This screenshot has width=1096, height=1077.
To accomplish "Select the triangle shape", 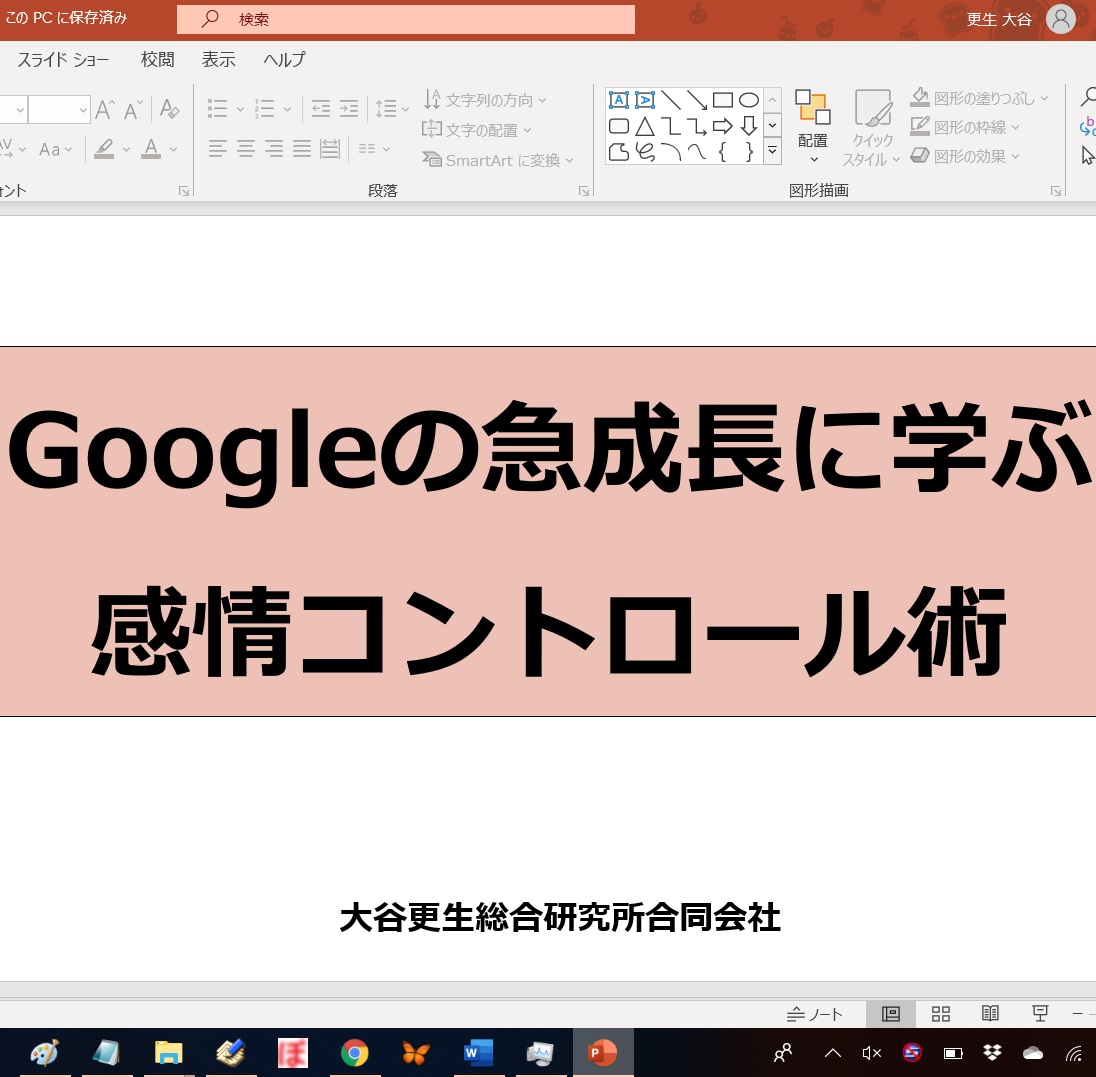I will (x=645, y=126).
